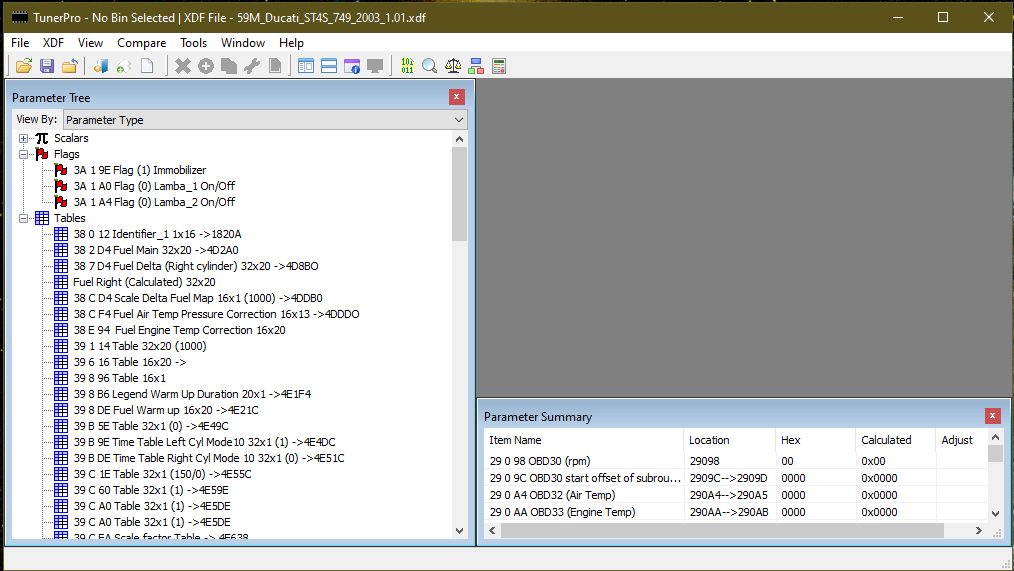
Task: Select the Immobilizer flag item
Action: click(140, 170)
